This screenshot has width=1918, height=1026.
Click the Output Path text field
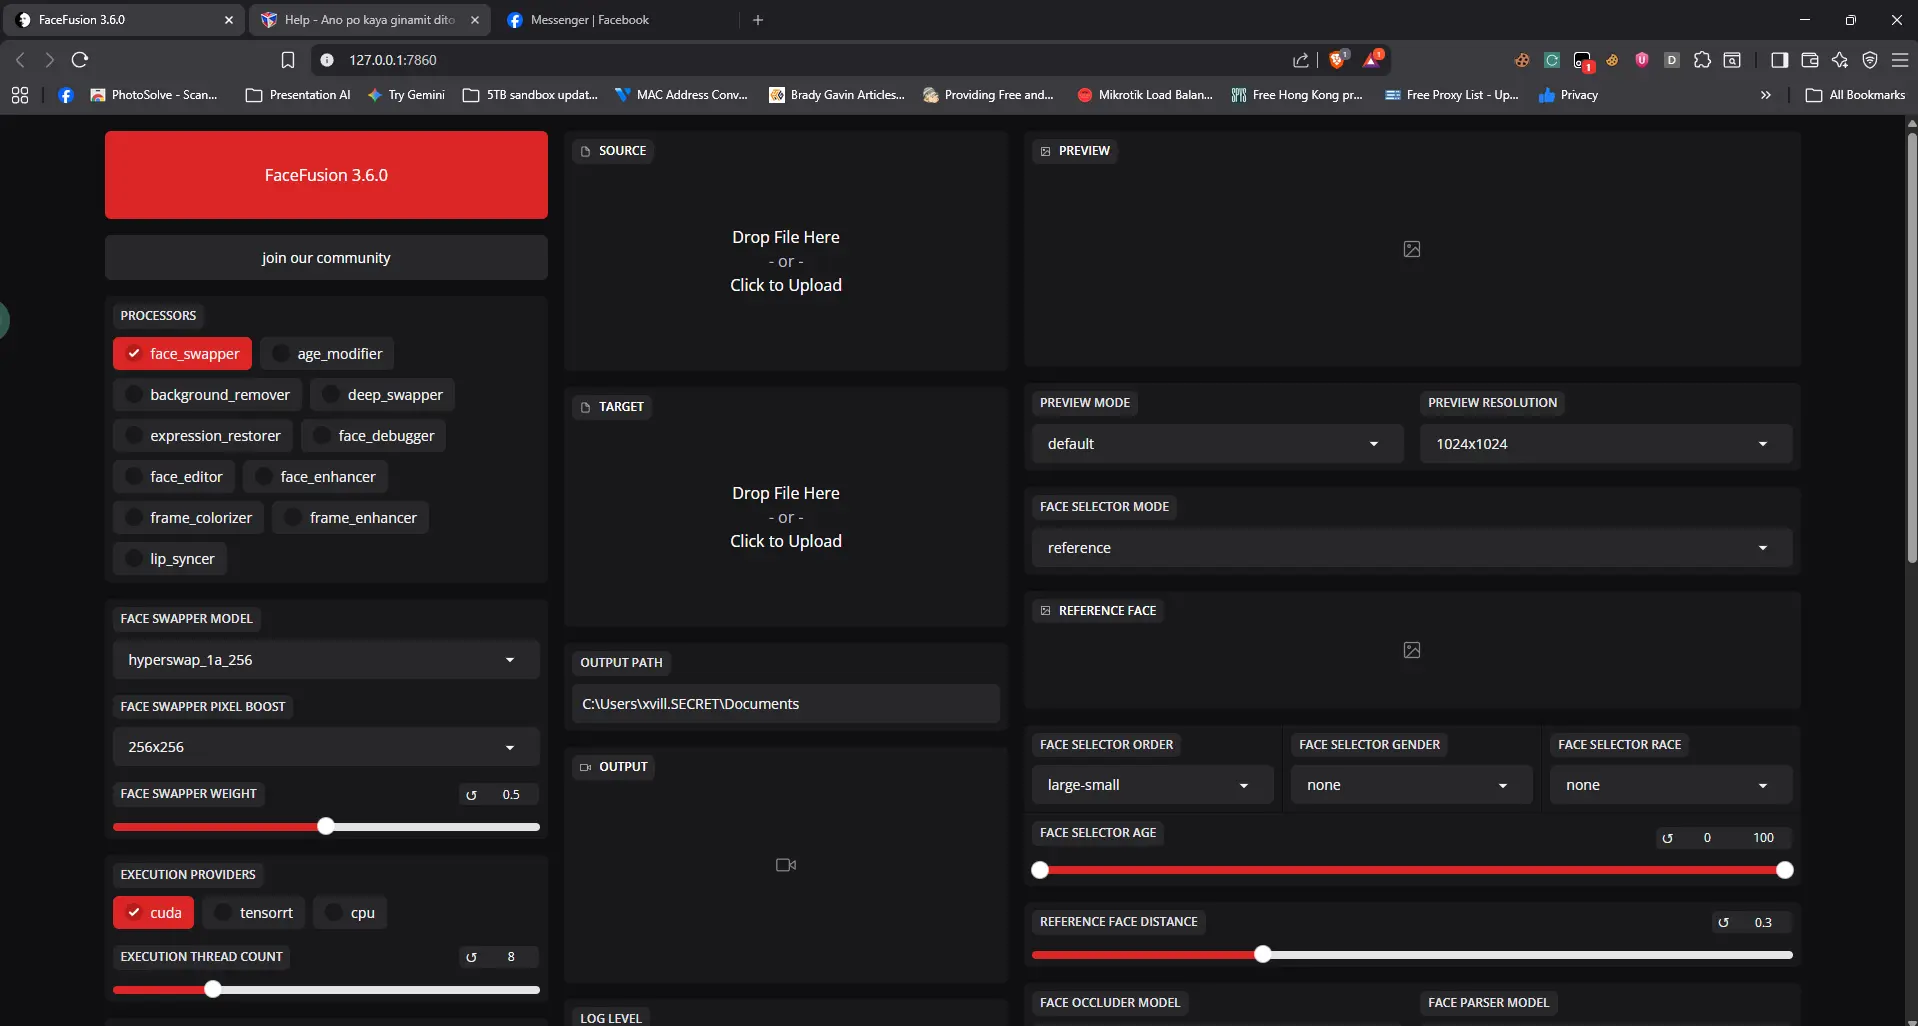(786, 704)
